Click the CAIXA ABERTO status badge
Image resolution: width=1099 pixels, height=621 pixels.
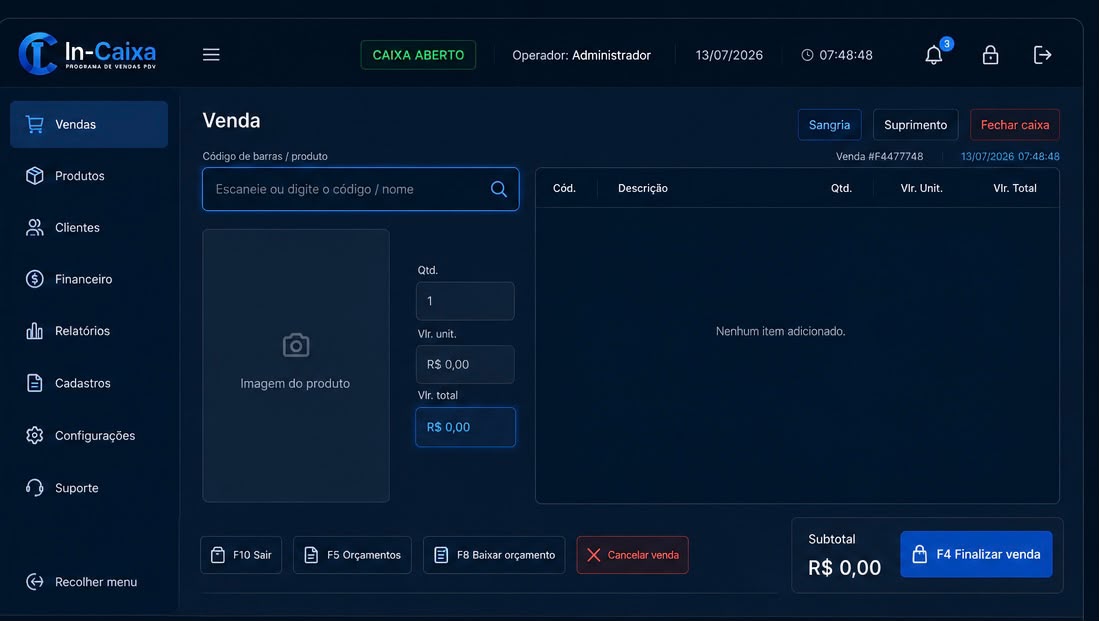418,55
